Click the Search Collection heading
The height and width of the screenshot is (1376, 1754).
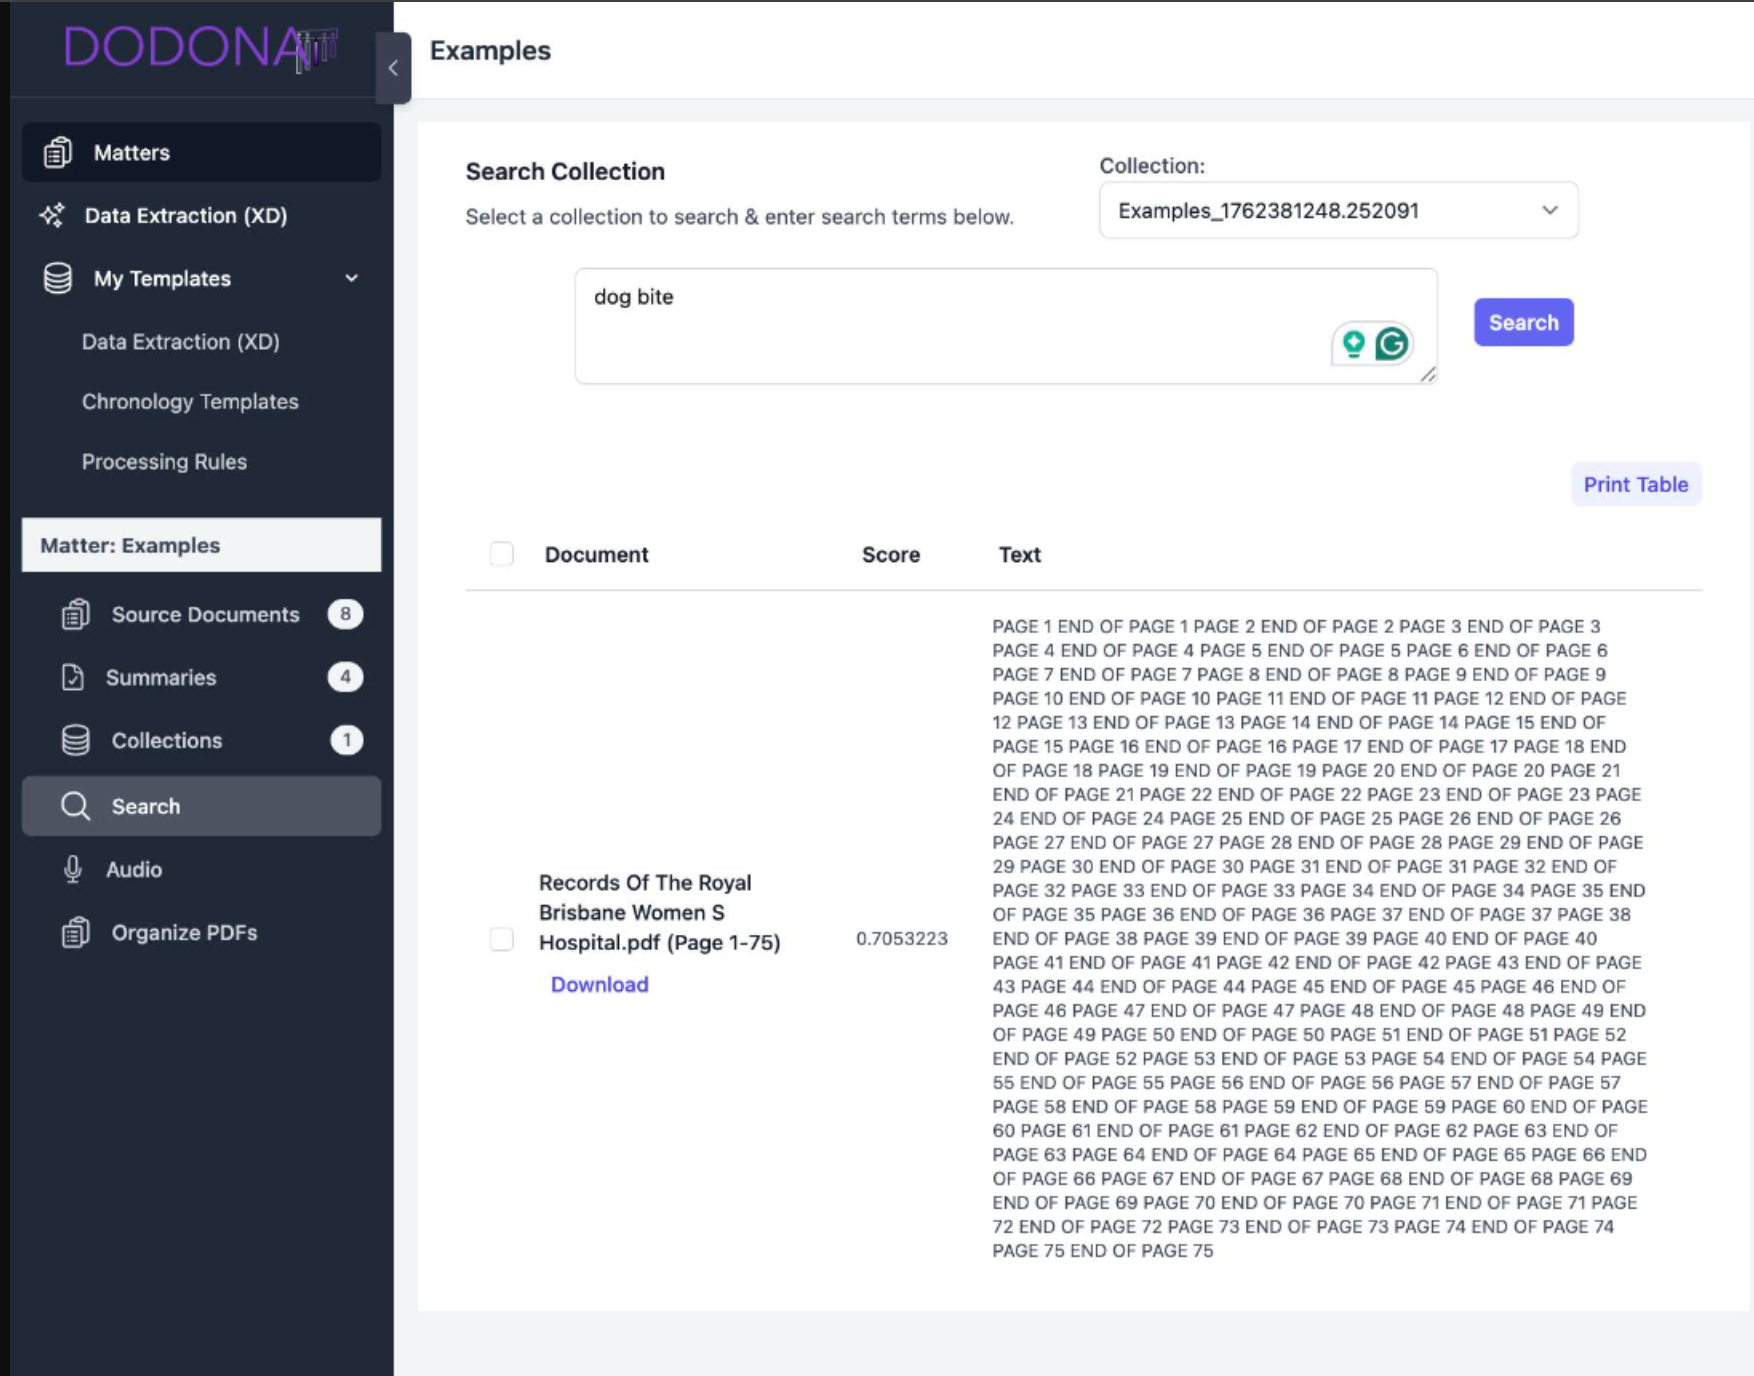(565, 171)
